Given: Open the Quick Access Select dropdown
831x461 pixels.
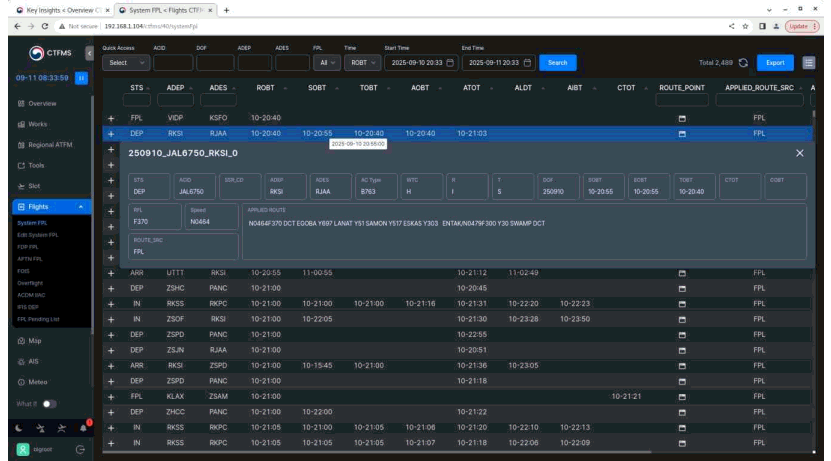Looking at the screenshot, I should pyautogui.click(x=126, y=63).
